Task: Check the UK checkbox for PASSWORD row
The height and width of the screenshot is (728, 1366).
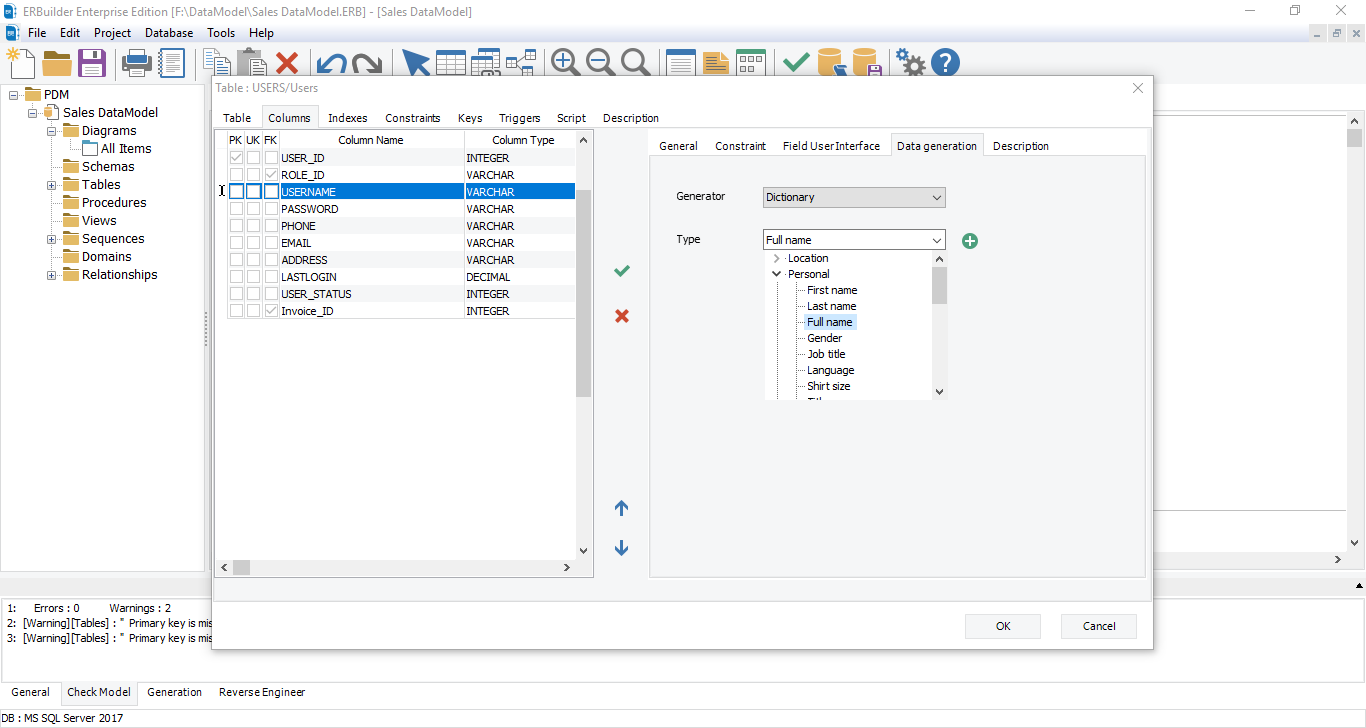Action: 253,208
